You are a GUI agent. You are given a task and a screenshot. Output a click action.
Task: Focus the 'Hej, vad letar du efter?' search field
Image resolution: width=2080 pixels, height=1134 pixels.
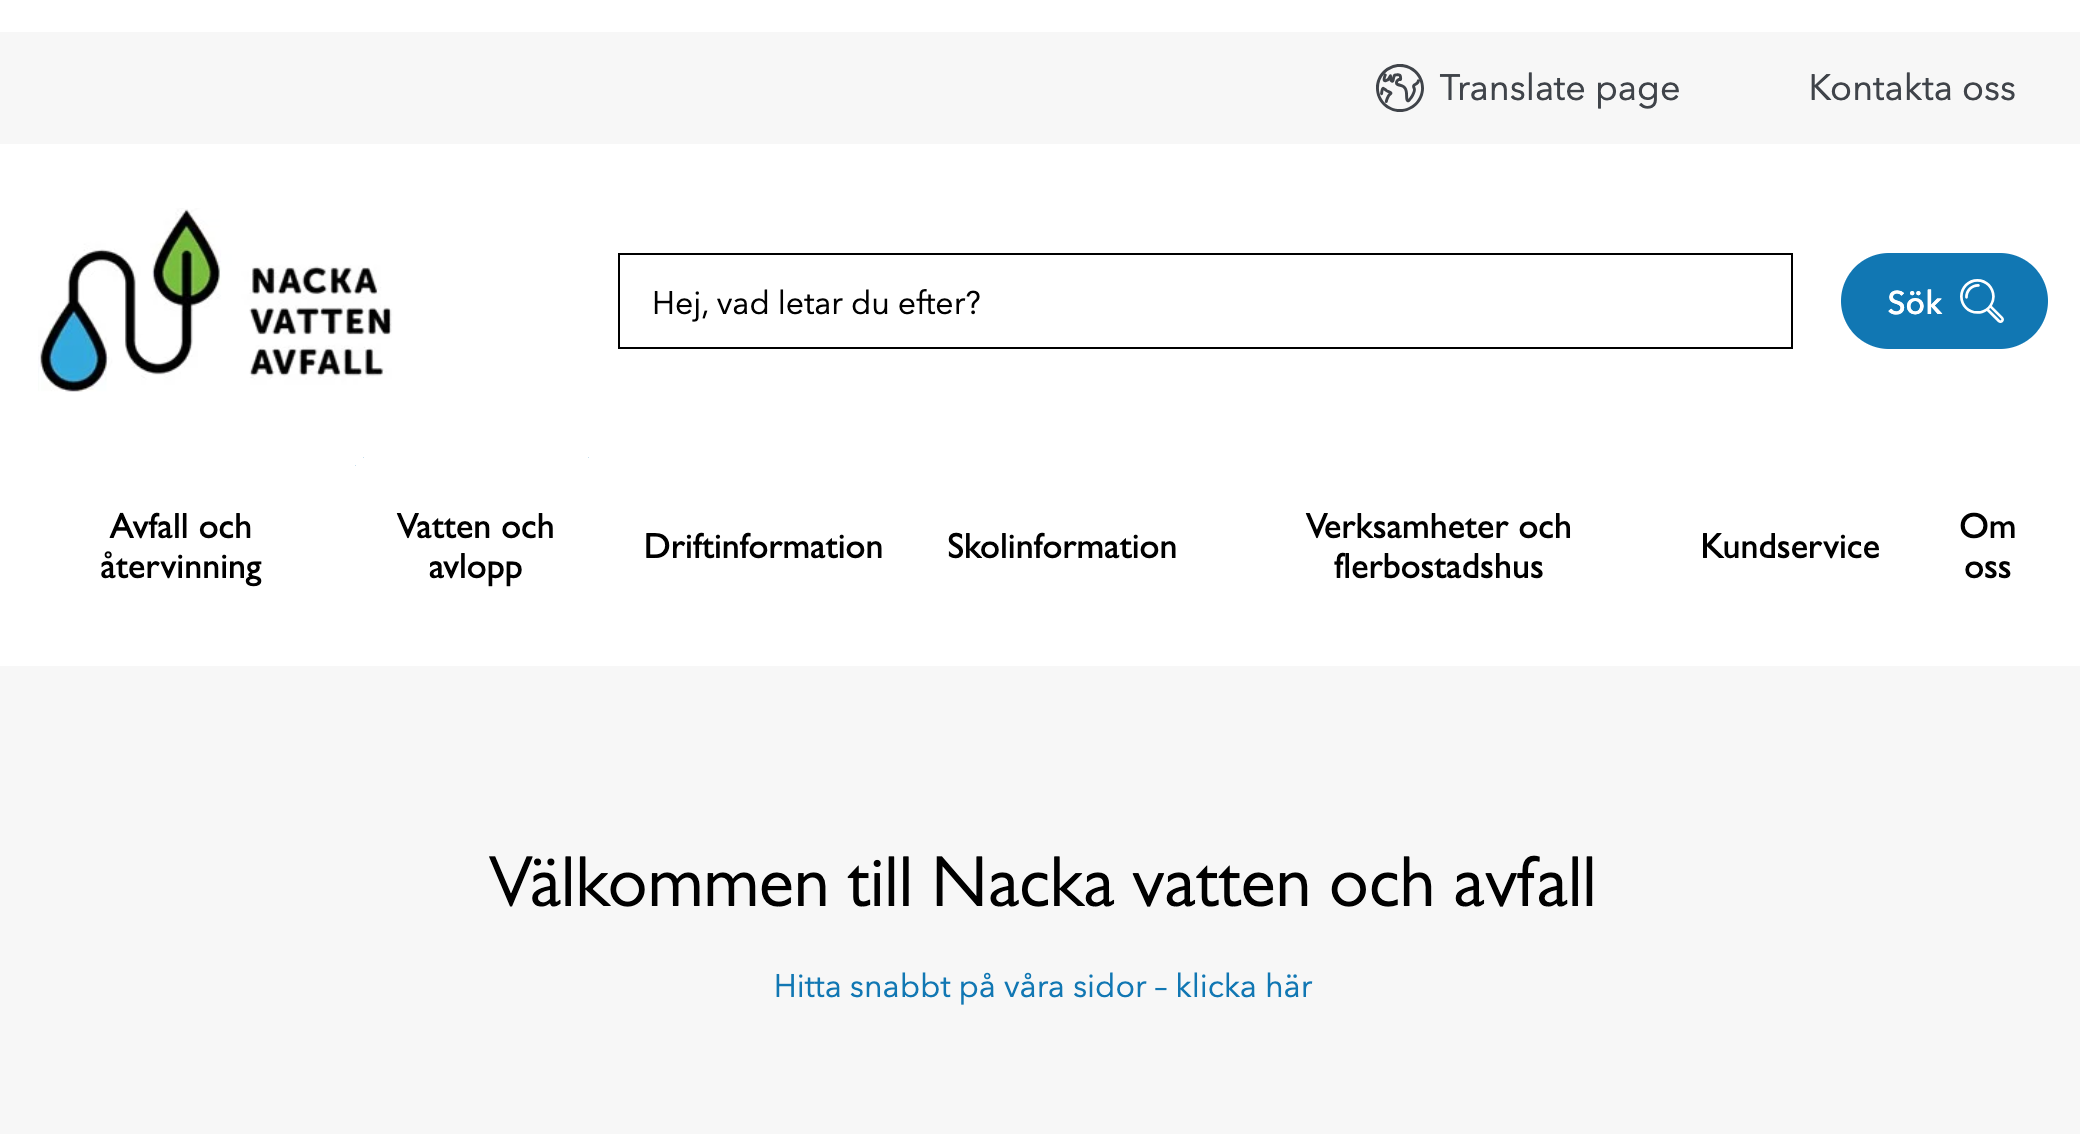pos(1204,301)
